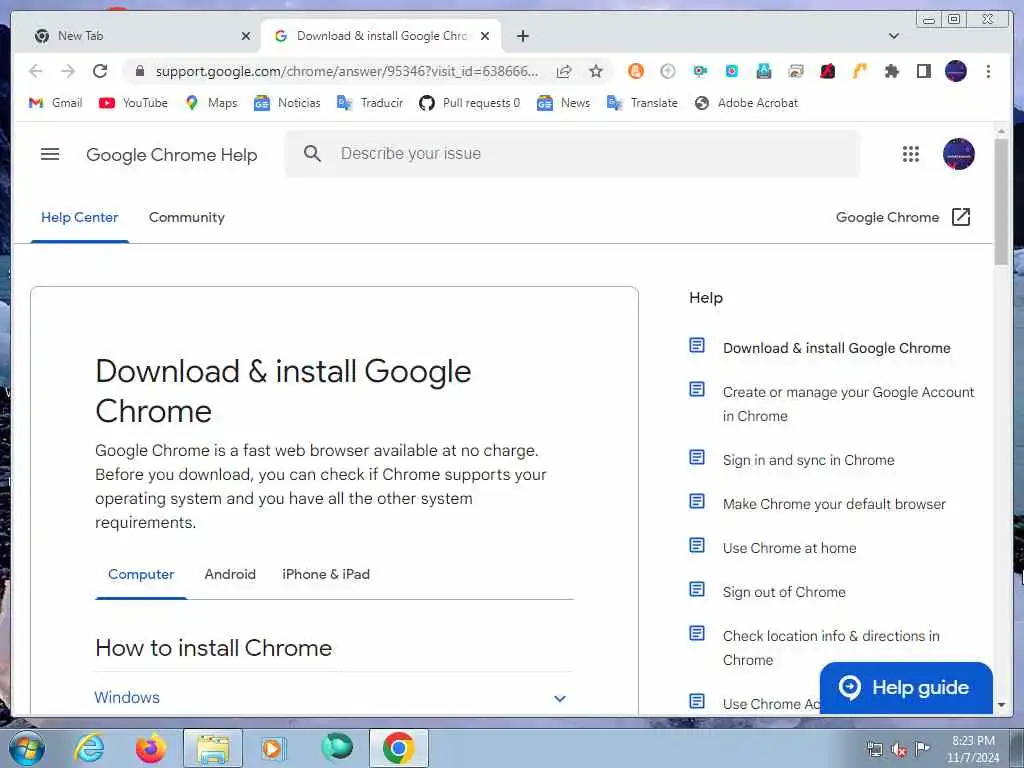The height and width of the screenshot is (768, 1024).
Task: Click the Google account avatar on page
Action: point(959,154)
